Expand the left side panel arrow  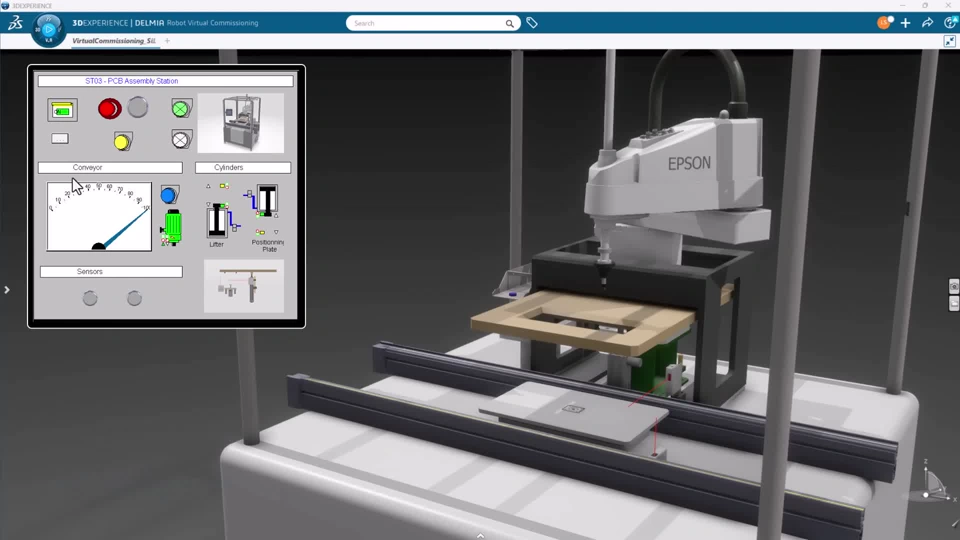(7, 290)
